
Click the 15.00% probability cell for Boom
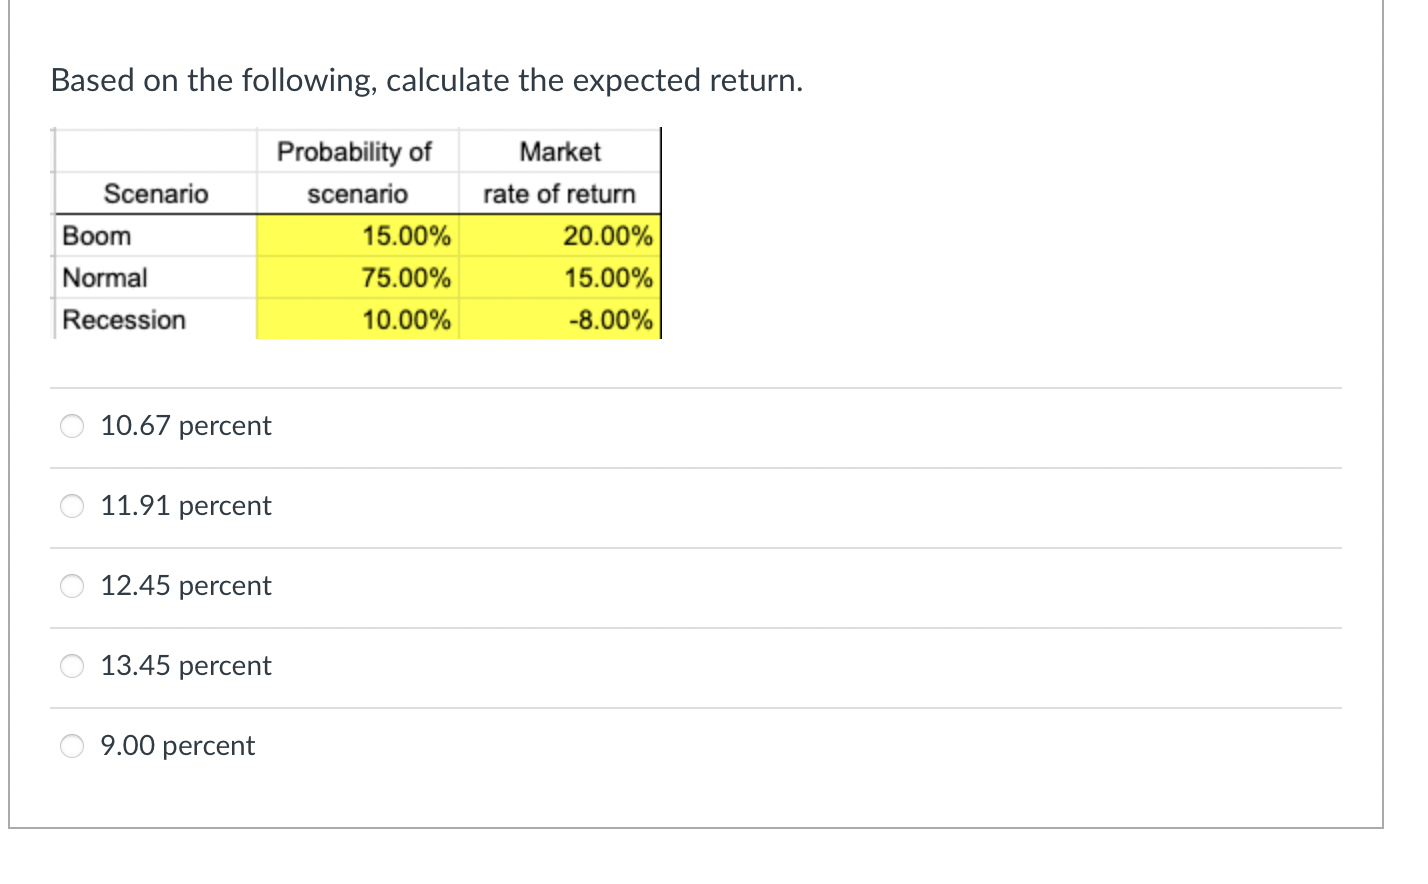click(x=404, y=236)
